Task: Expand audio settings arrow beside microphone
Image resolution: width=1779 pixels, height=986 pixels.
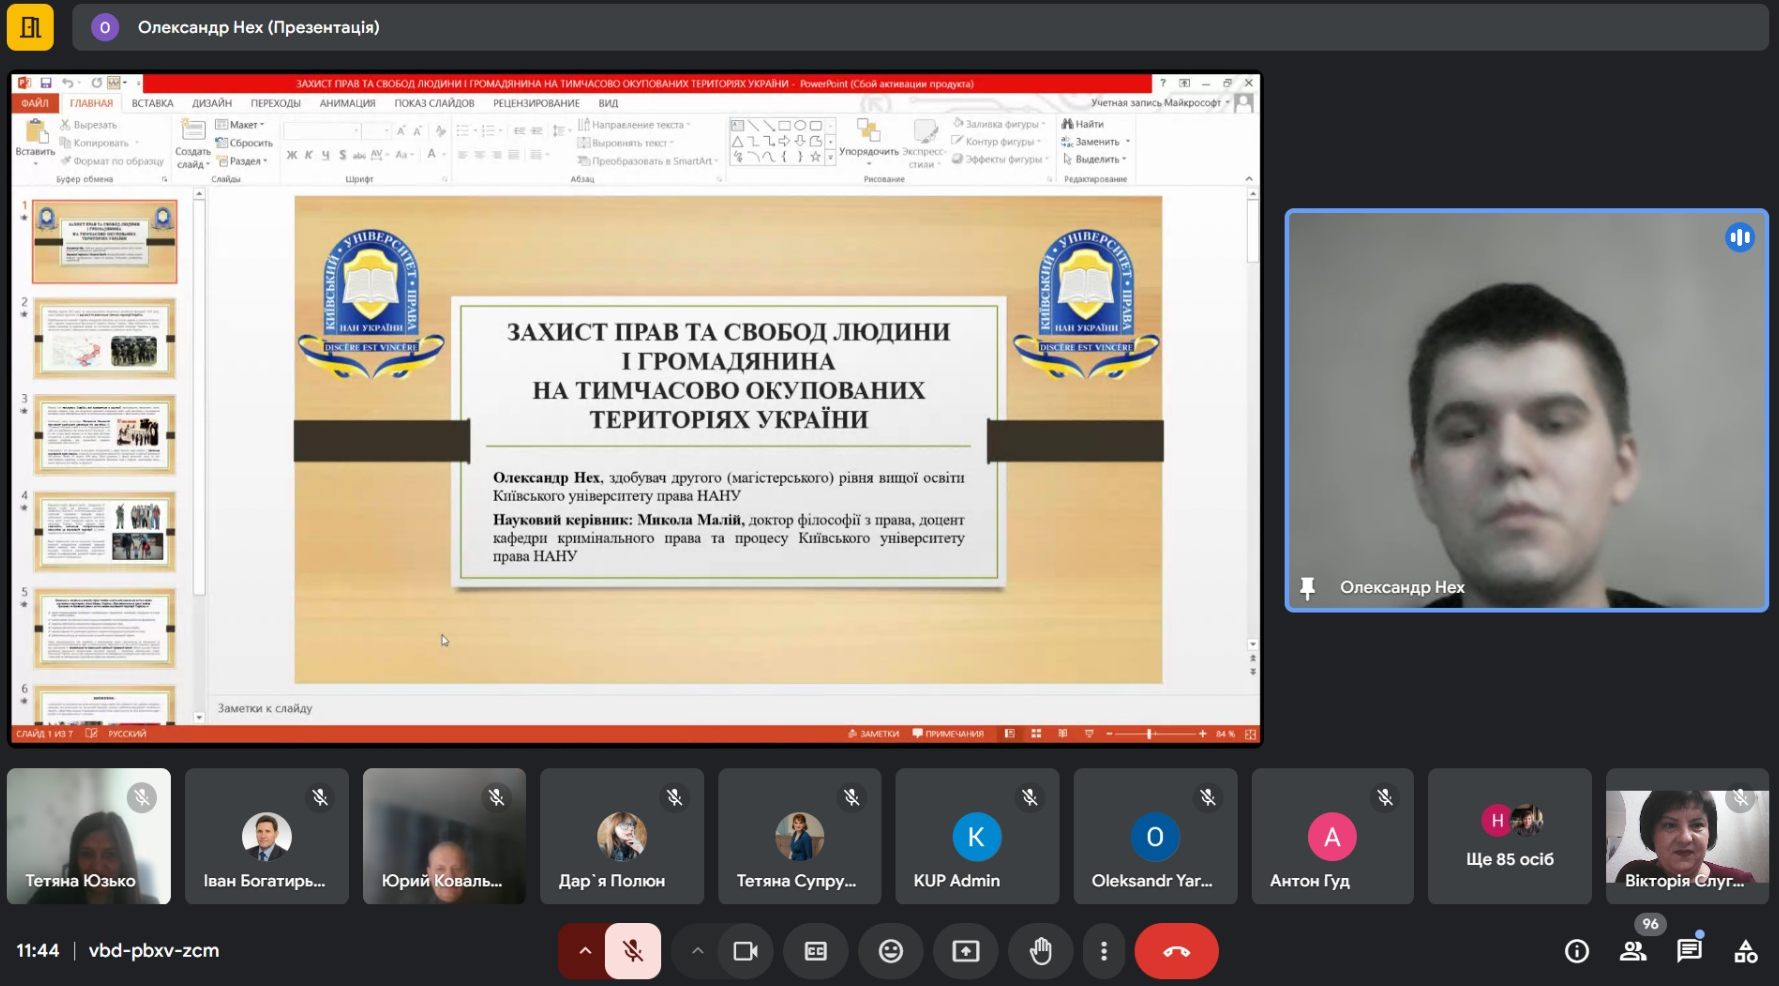Action: click(x=585, y=951)
